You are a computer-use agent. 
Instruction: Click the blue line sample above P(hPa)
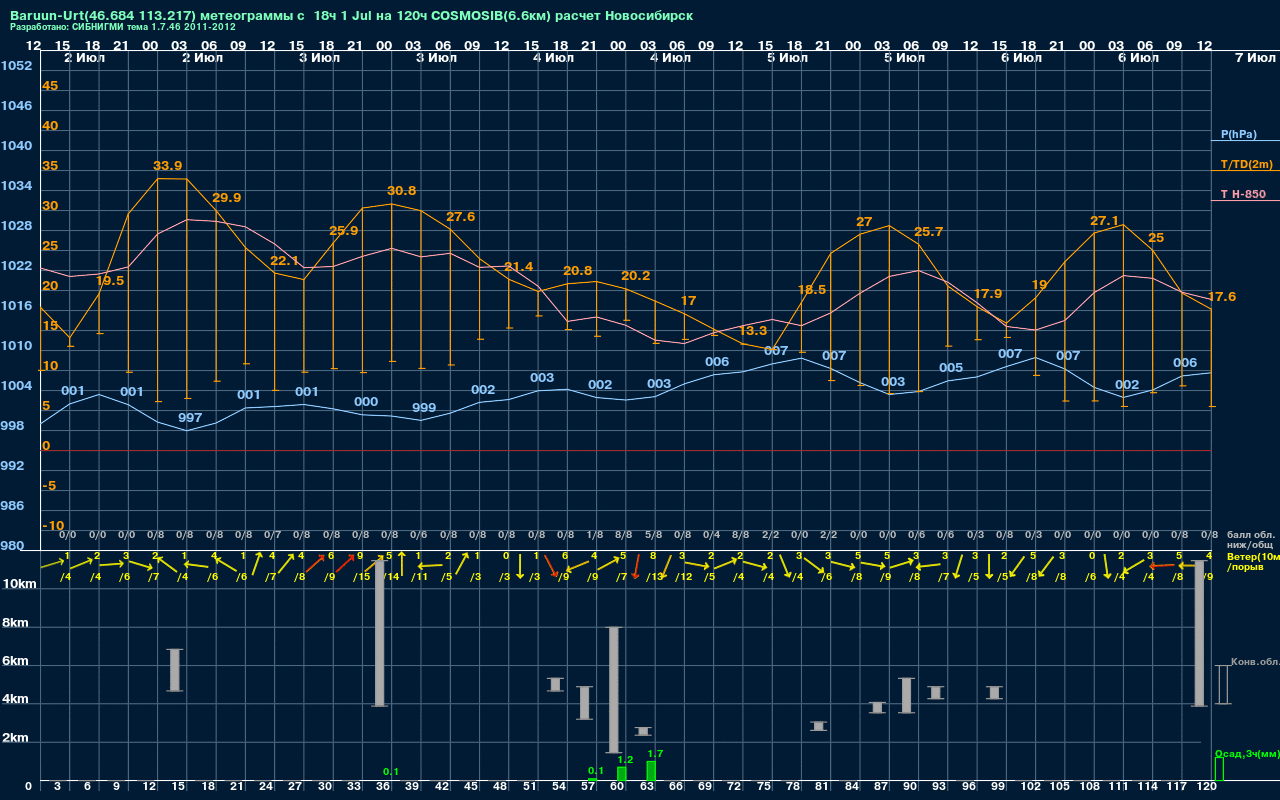click(x=1245, y=142)
